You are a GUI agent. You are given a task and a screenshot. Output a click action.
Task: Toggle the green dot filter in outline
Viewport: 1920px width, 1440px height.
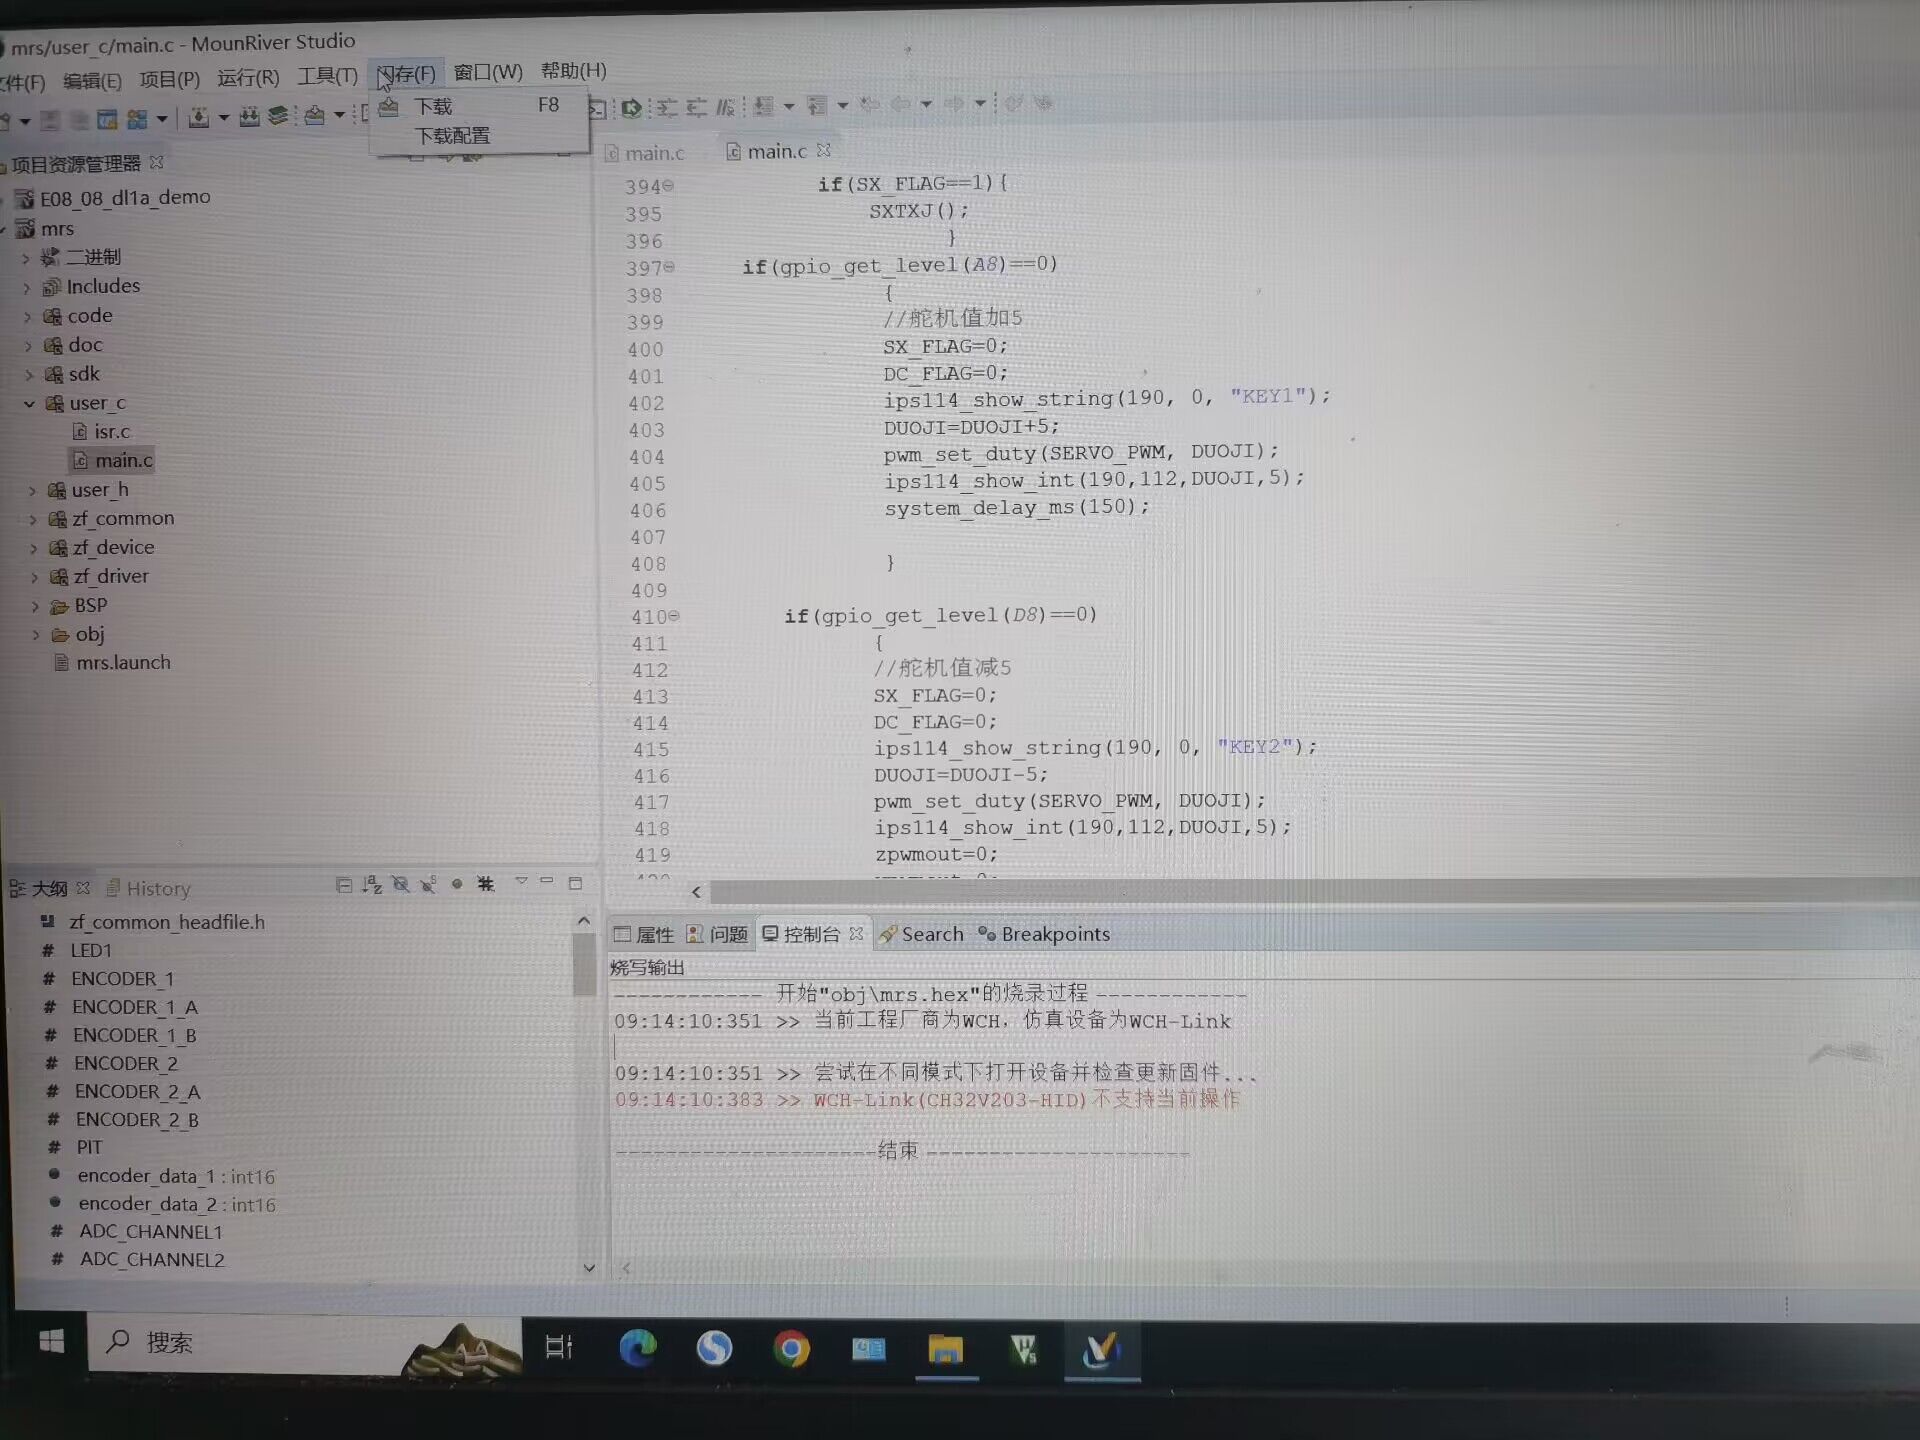(x=457, y=884)
